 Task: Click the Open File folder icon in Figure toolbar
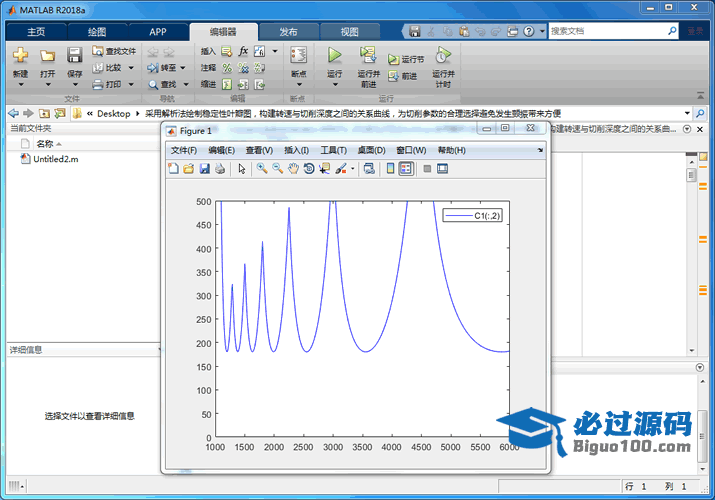coord(189,169)
